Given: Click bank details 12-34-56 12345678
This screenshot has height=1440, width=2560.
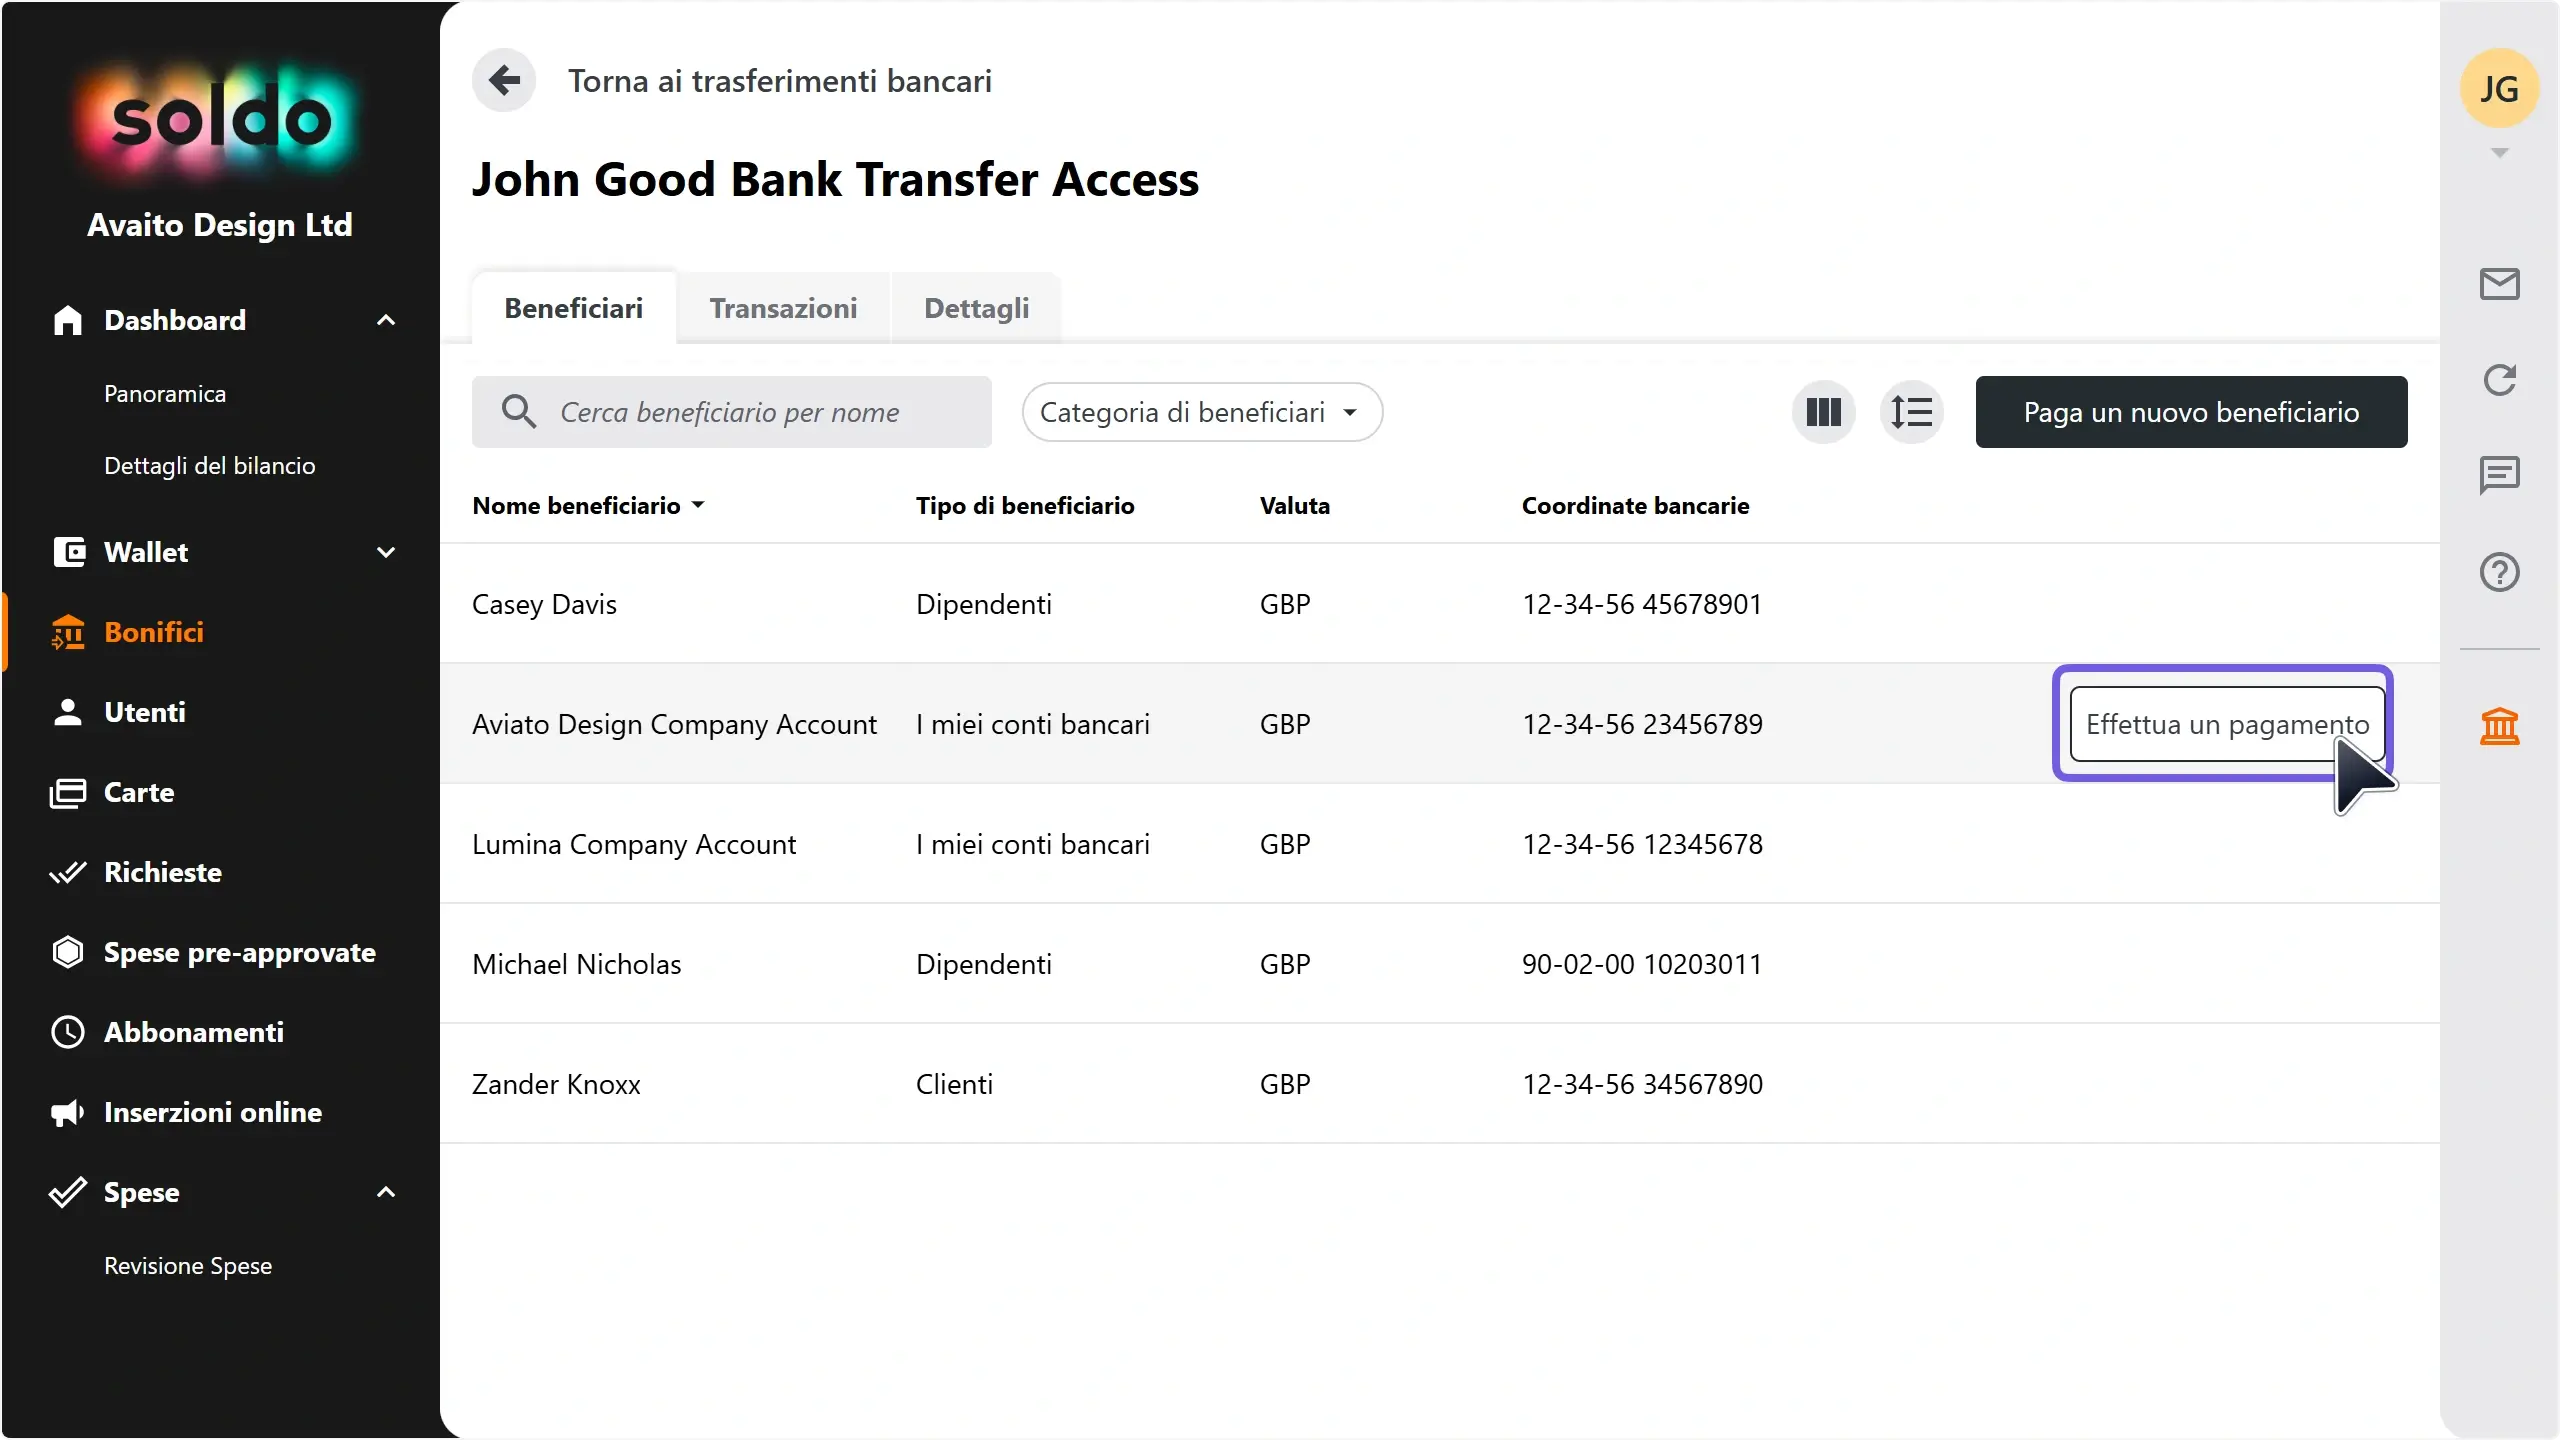Looking at the screenshot, I should (x=1642, y=844).
